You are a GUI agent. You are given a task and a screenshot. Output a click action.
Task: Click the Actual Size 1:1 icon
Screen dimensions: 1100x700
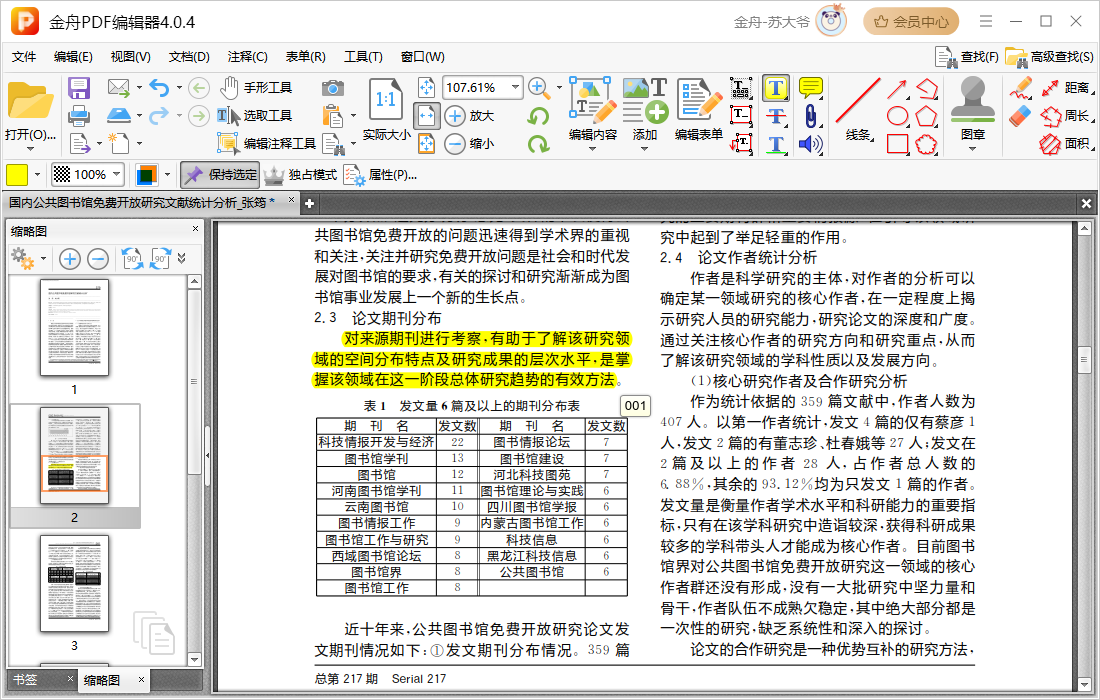386,99
